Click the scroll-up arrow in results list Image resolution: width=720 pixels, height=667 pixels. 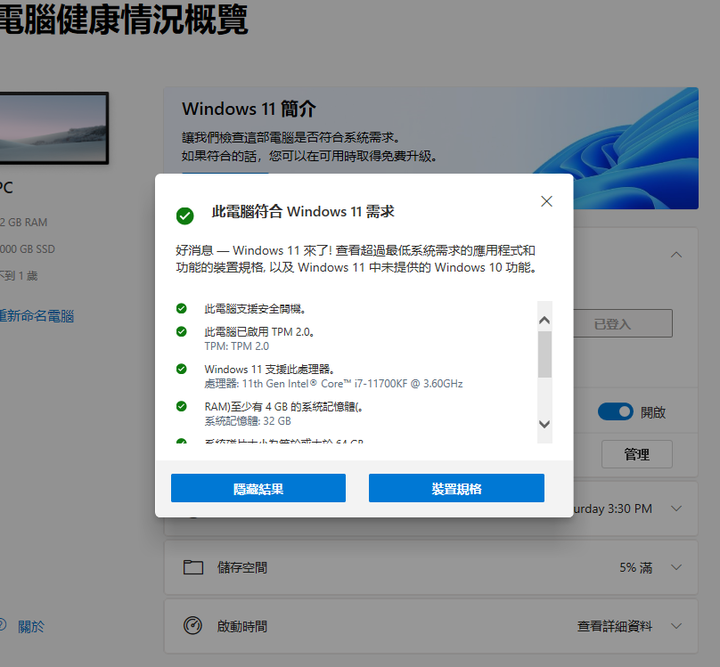545,320
